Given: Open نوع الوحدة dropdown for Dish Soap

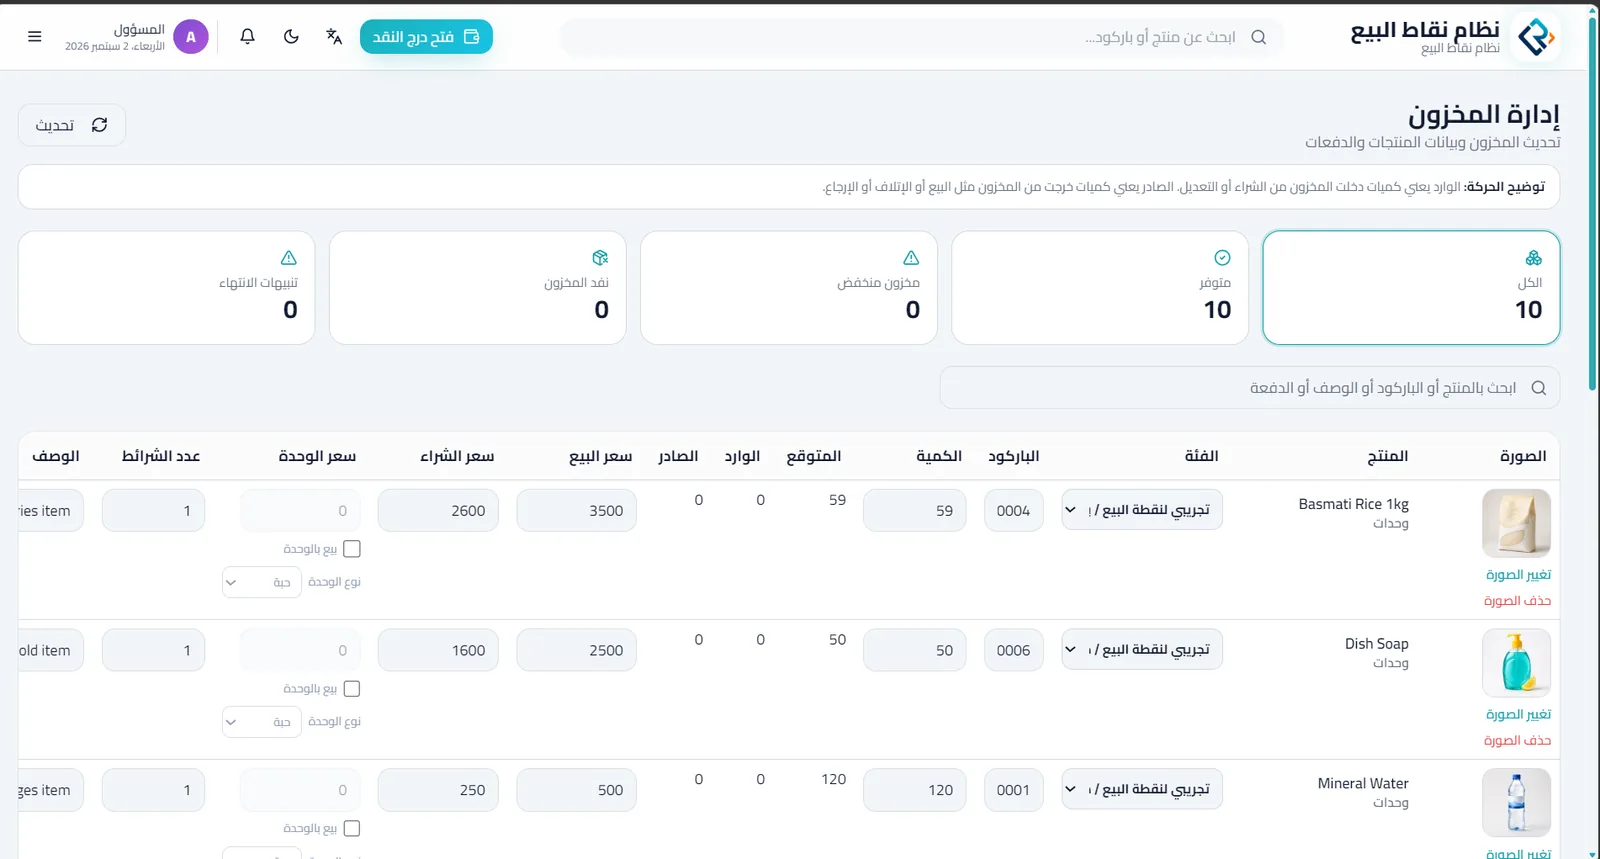Looking at the screenshot, I should click(x=262, y=722).
